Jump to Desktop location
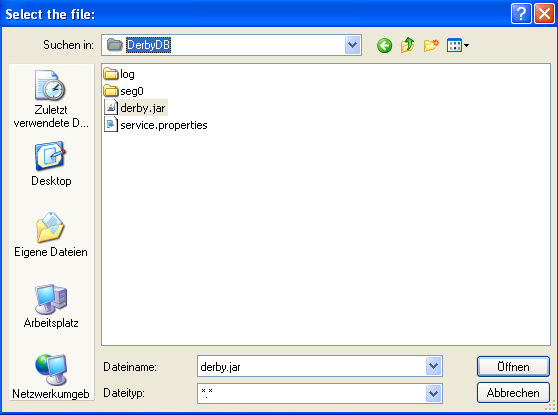Viewport: 558px width, 415px height. 51,164
